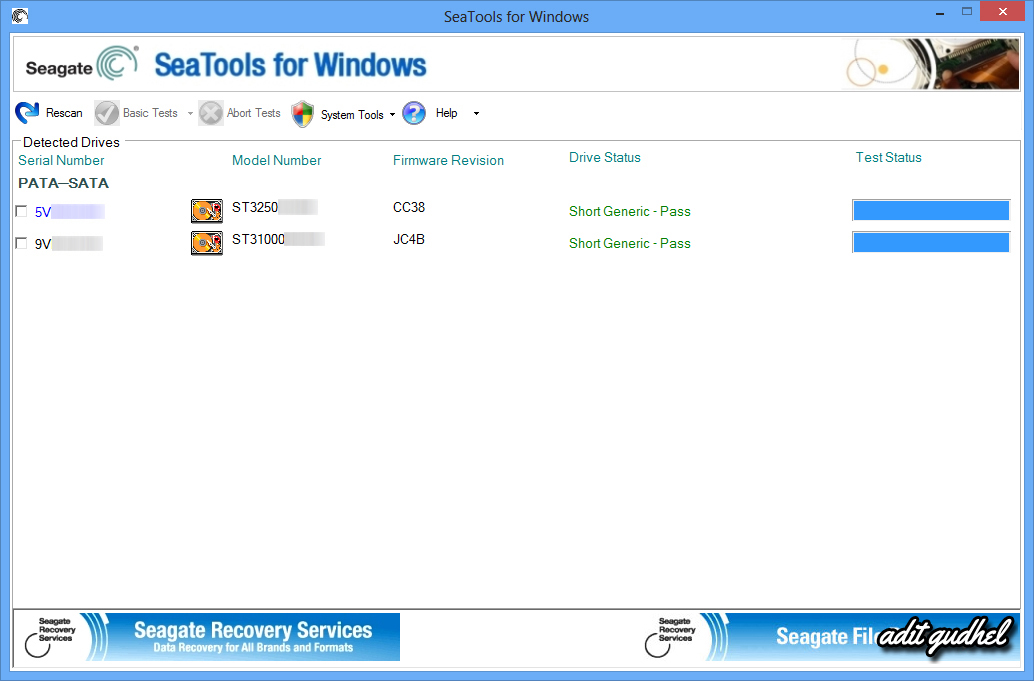Click the PATA–SATA group label

click(63, 183)
